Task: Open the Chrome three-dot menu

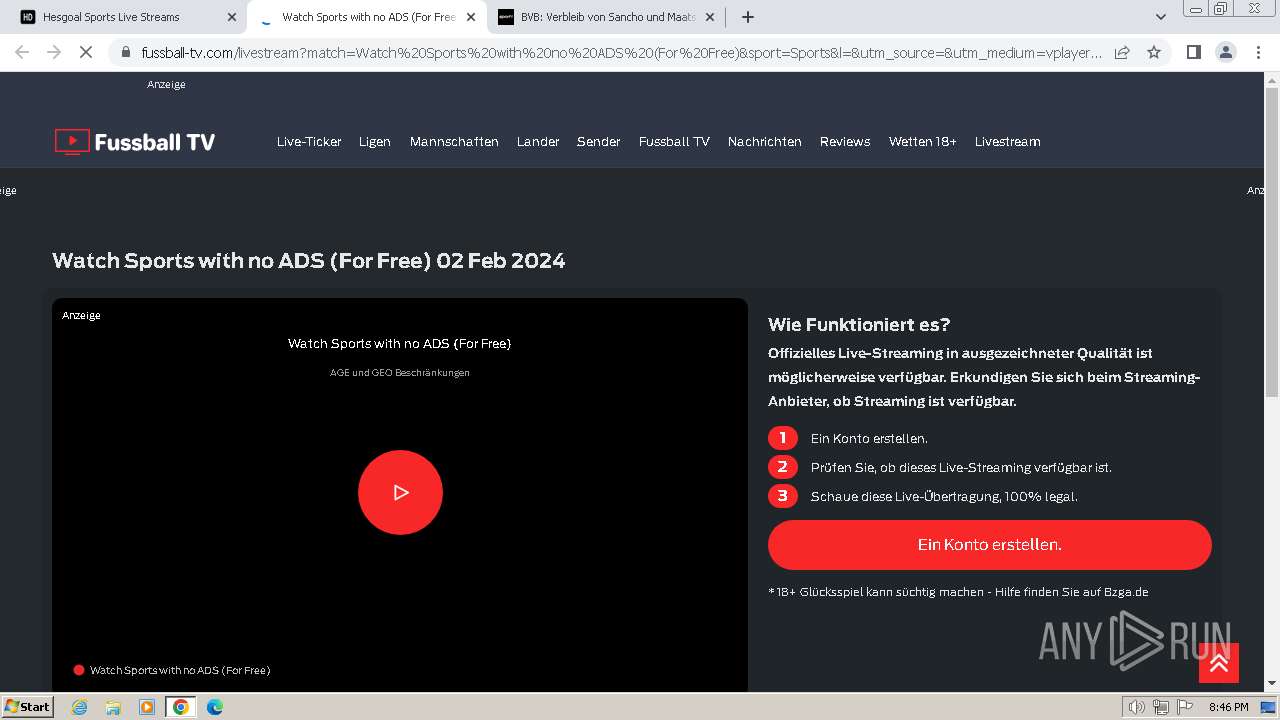Action: [x=1259, y=52]
